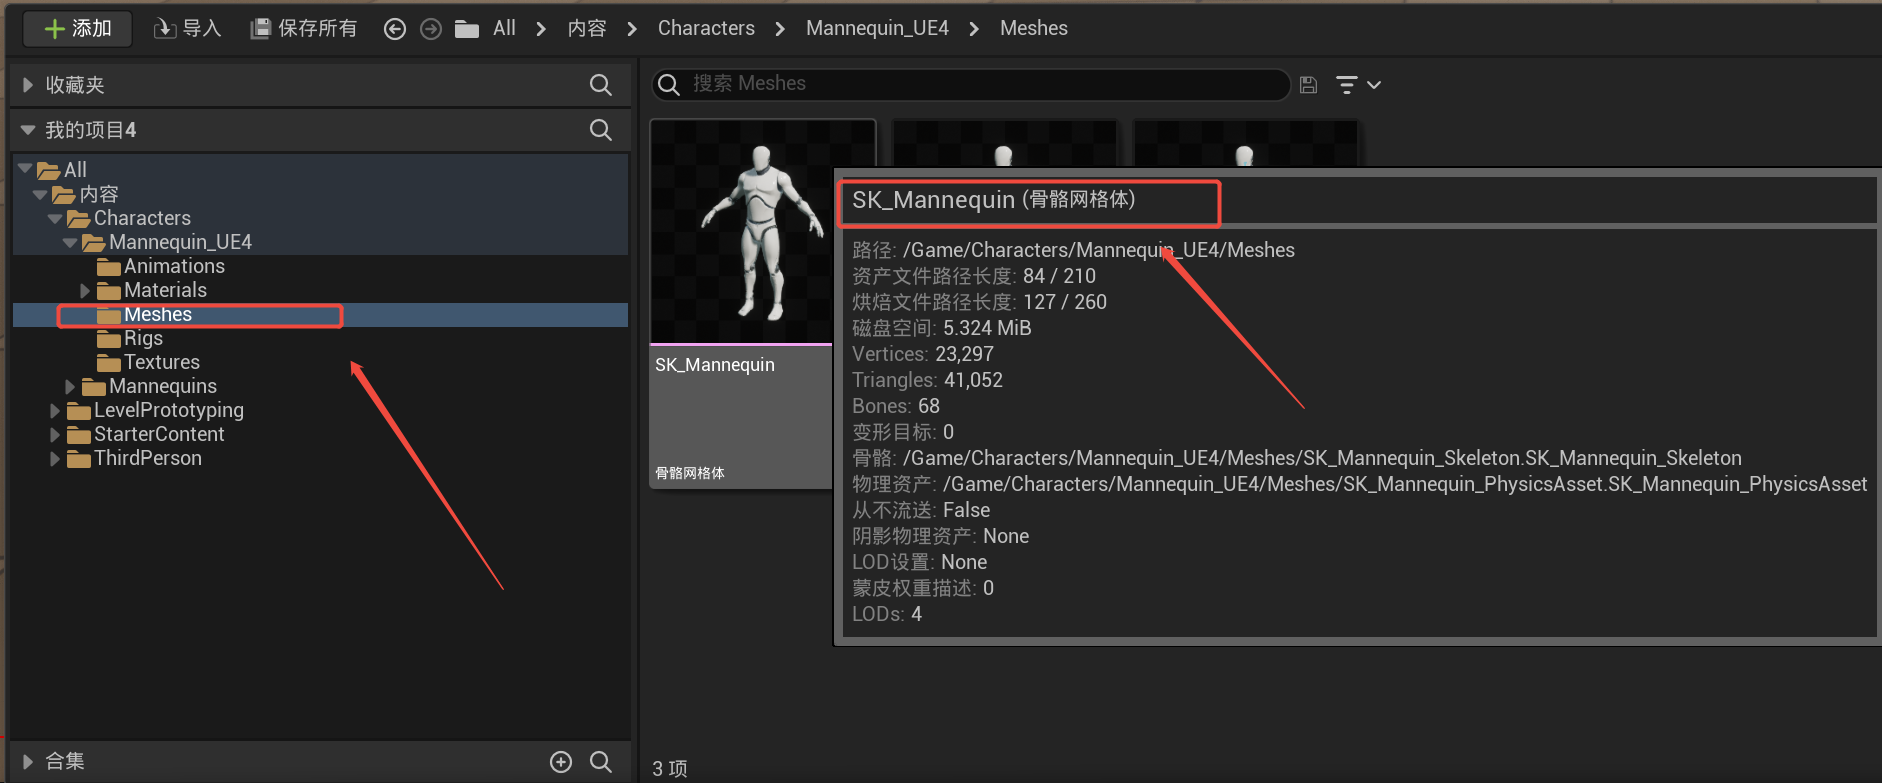The width and height of the screenshot is (1882, 783).
Task: Collapse the 我的项目4 section
Action: pyautogui.click(x=28, y=130)
